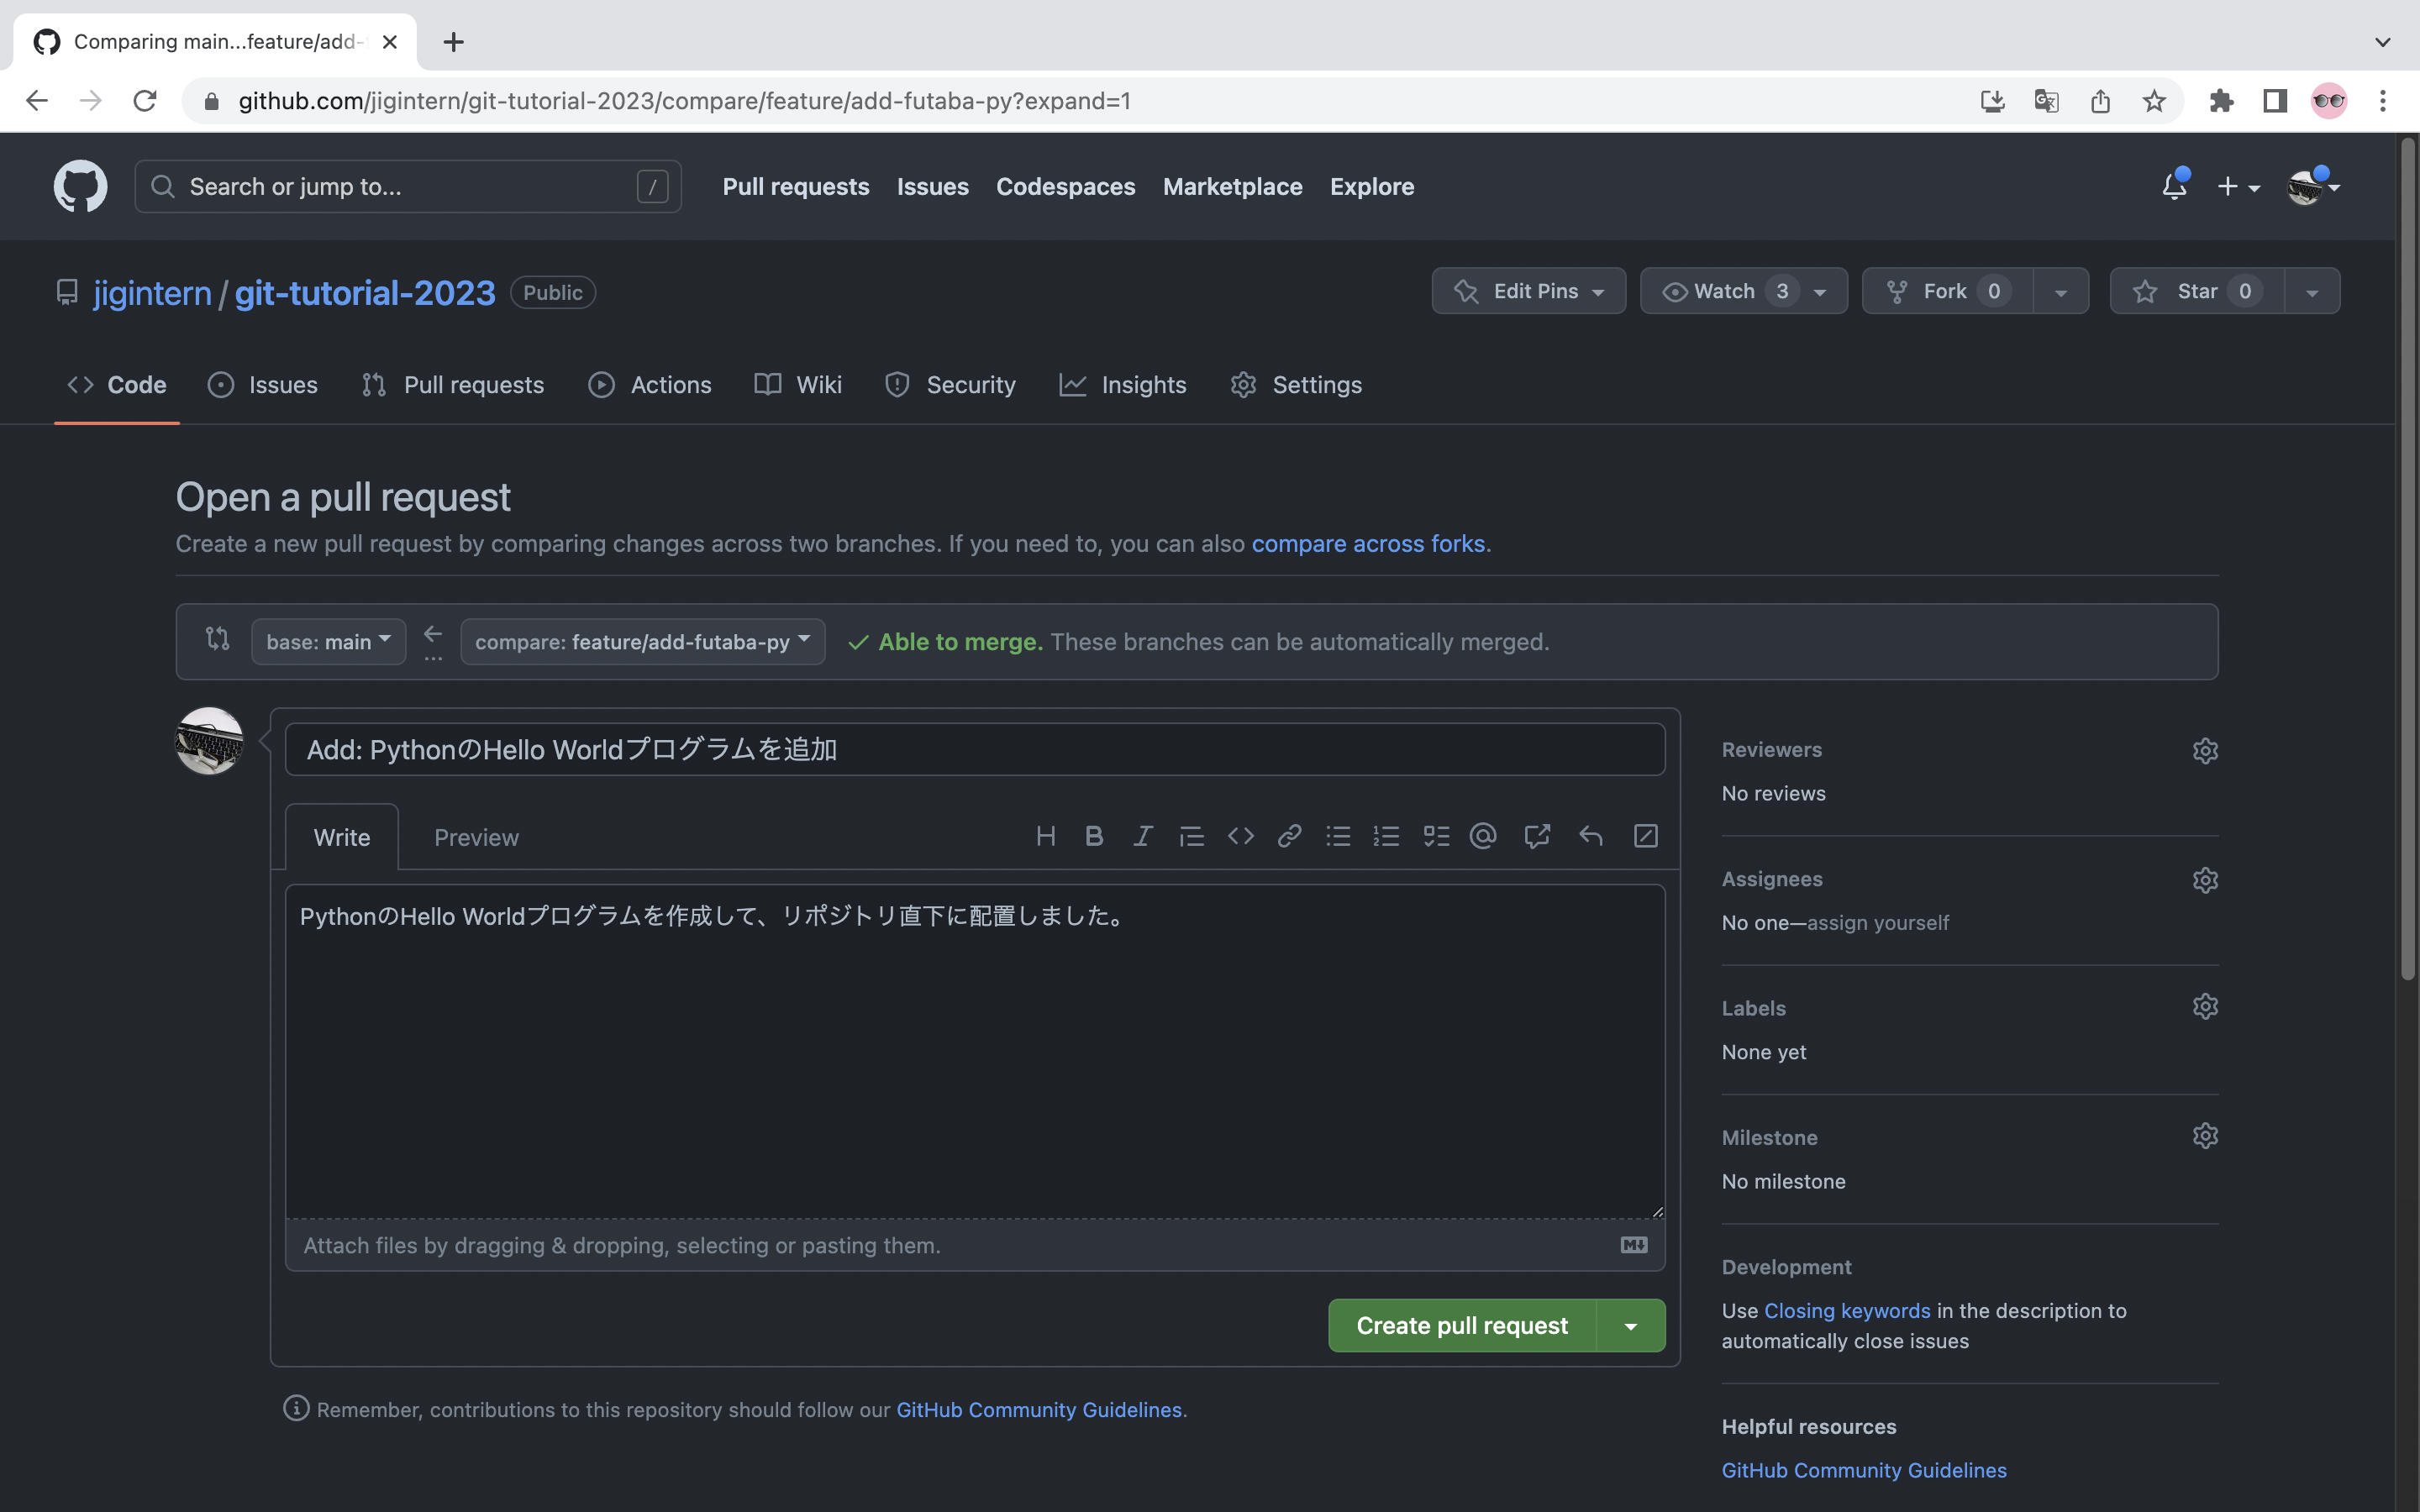Open the Labels gear settings
The width and height of the screenshot is (2420, 1512).
click(x=2205, y=1007)
